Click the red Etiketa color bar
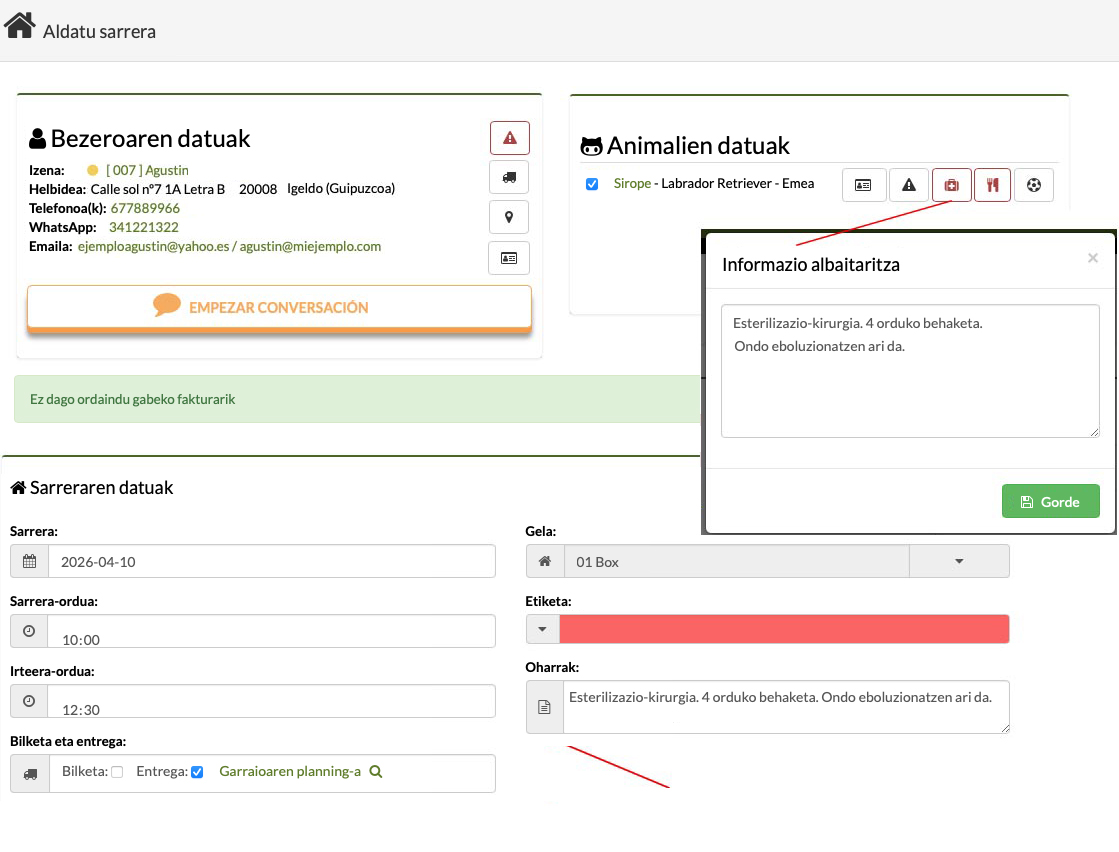 [x=784, y=629]
